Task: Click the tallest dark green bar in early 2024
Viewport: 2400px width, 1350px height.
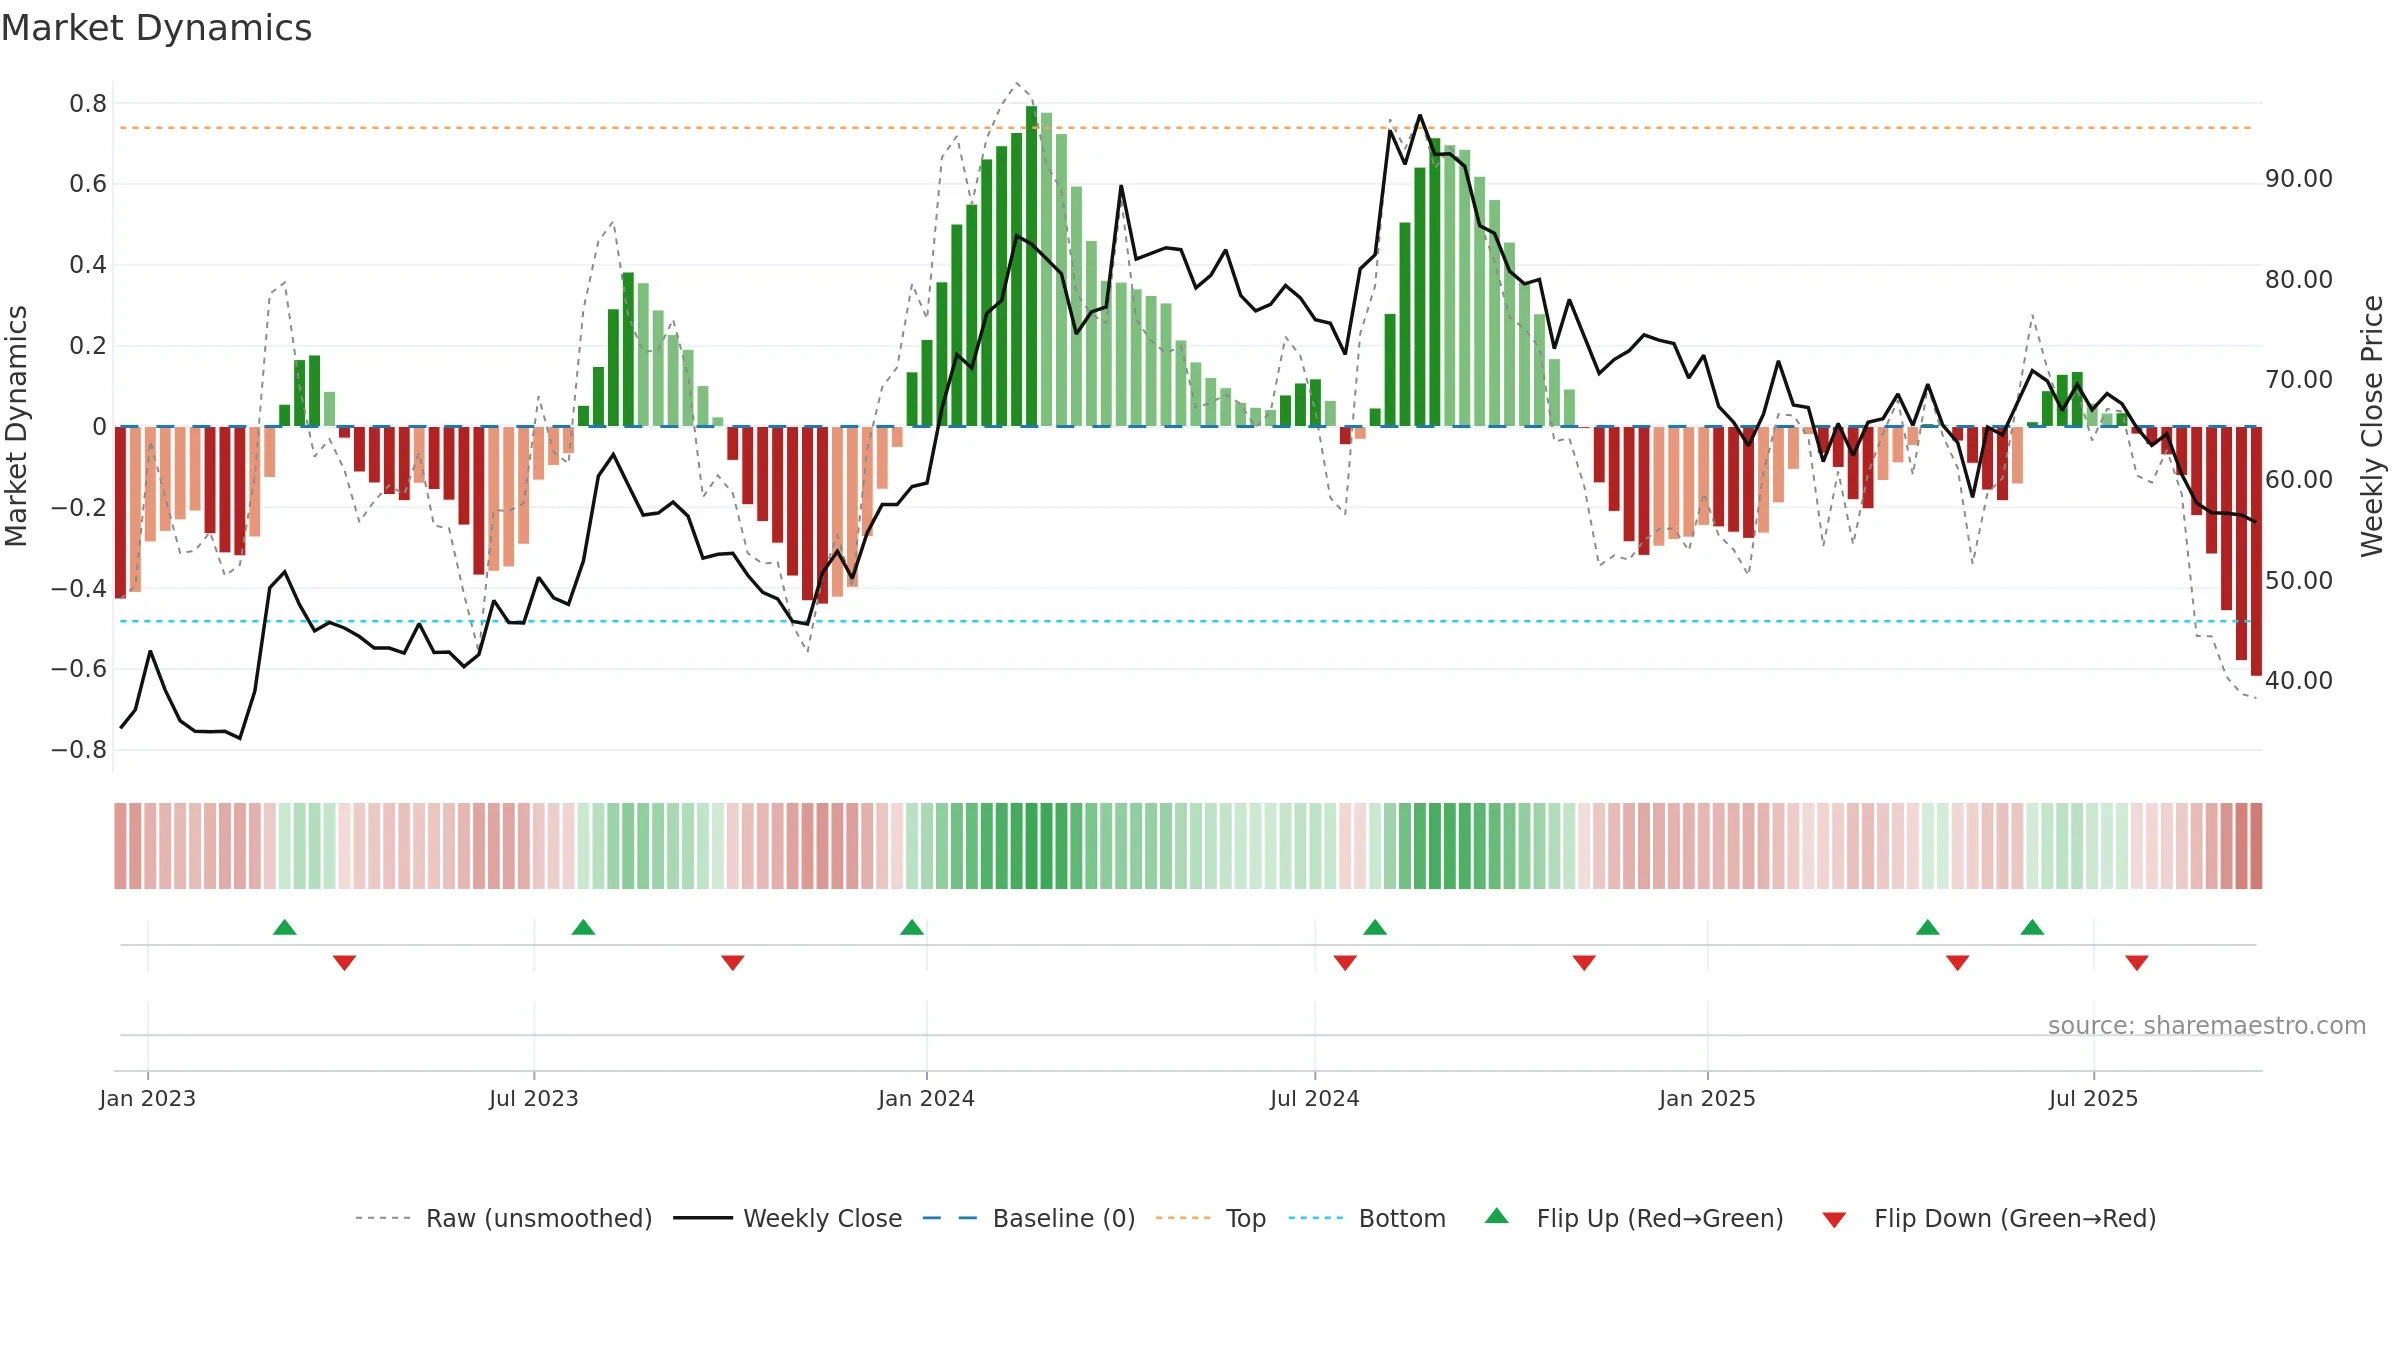Action: coord(1031,266)
